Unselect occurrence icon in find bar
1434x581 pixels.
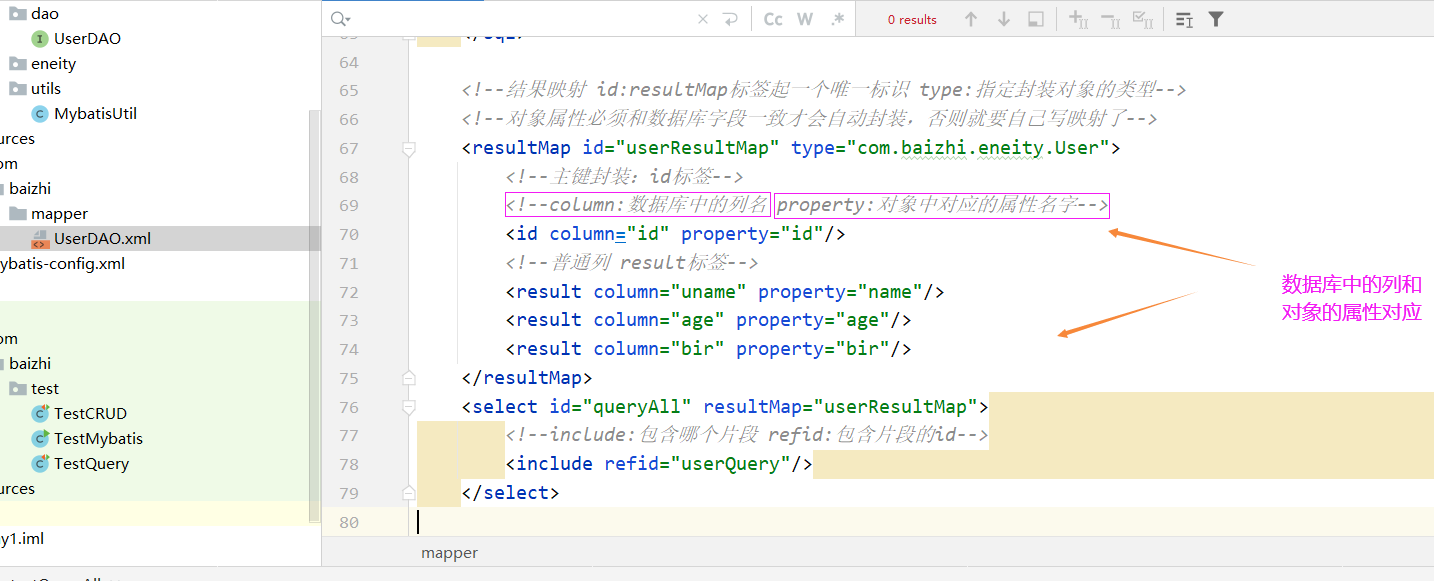coord(1110,19)
